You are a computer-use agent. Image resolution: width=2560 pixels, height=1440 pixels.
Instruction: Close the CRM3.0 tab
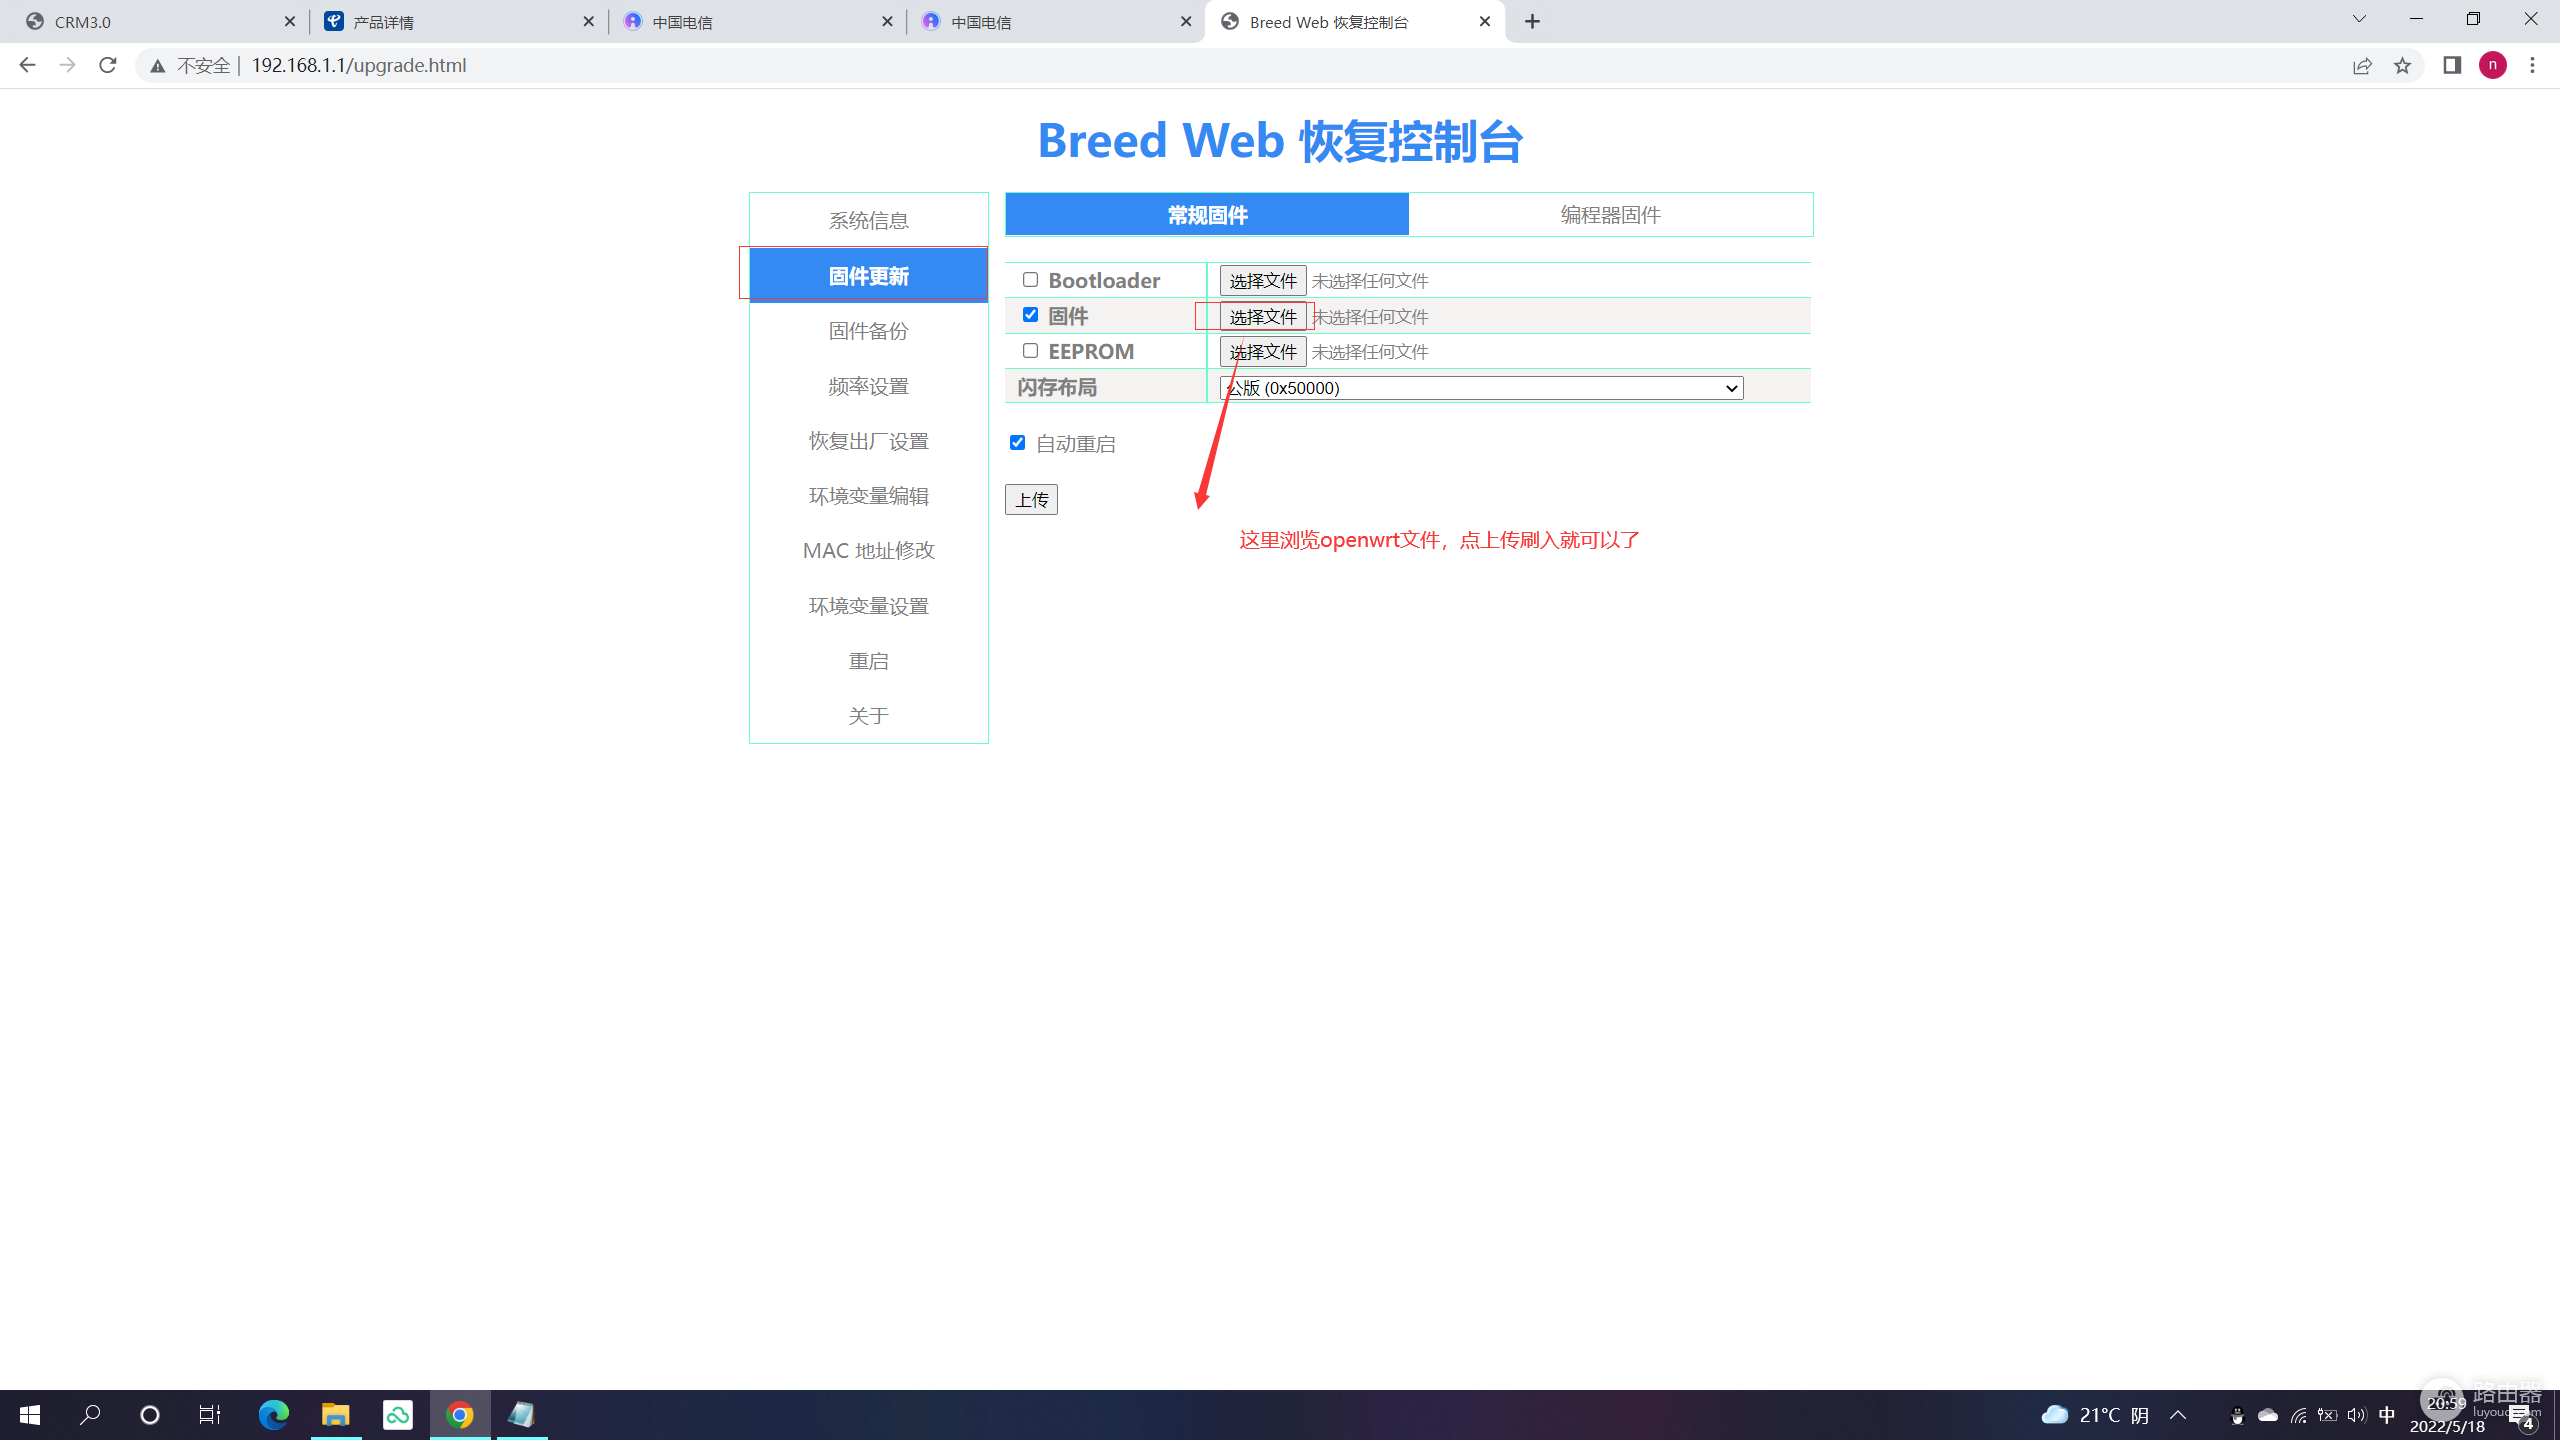point(289,21)
